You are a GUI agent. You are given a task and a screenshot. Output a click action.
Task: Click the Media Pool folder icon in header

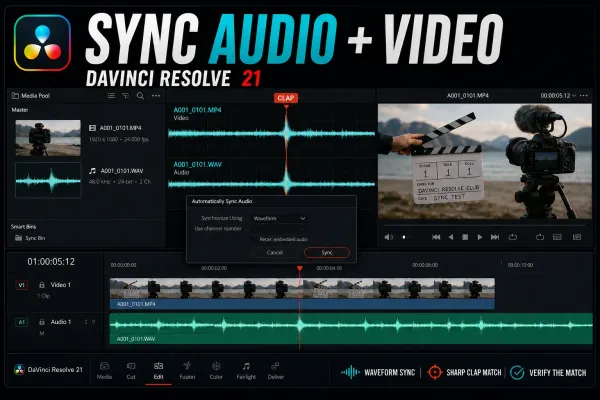coord(15,96)
